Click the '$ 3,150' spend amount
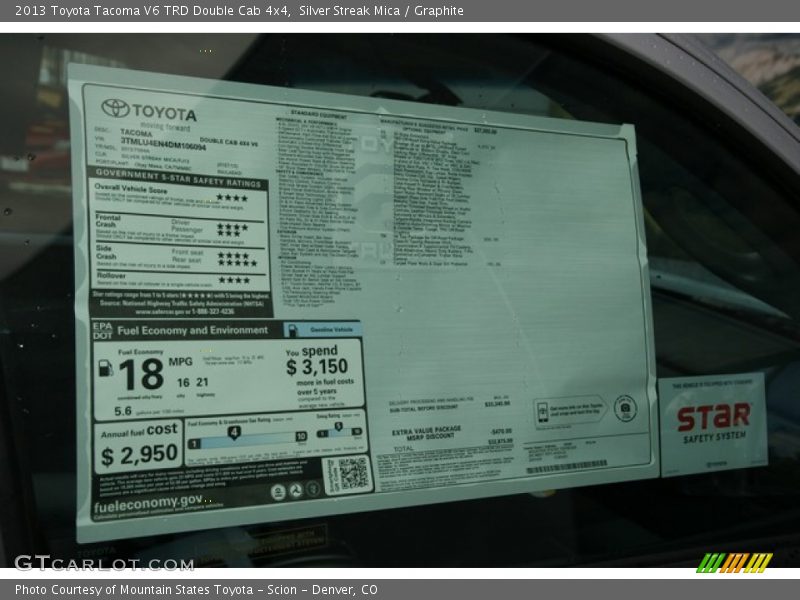Screen dimensions: 800x600 [317, 367]
